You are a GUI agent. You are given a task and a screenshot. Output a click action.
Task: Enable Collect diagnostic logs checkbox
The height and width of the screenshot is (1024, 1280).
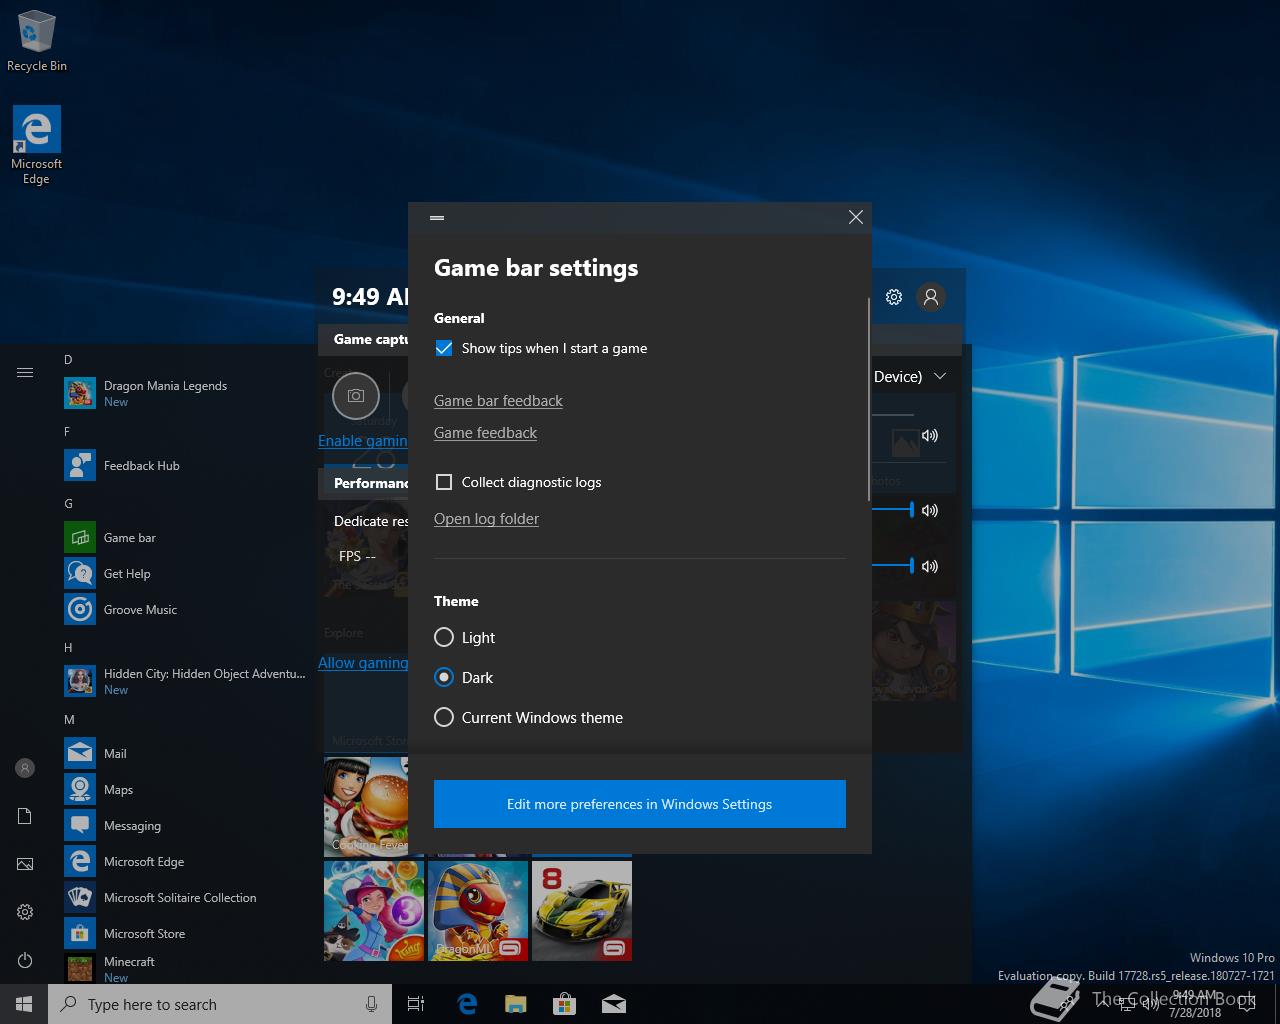click(x=444, y=482)
